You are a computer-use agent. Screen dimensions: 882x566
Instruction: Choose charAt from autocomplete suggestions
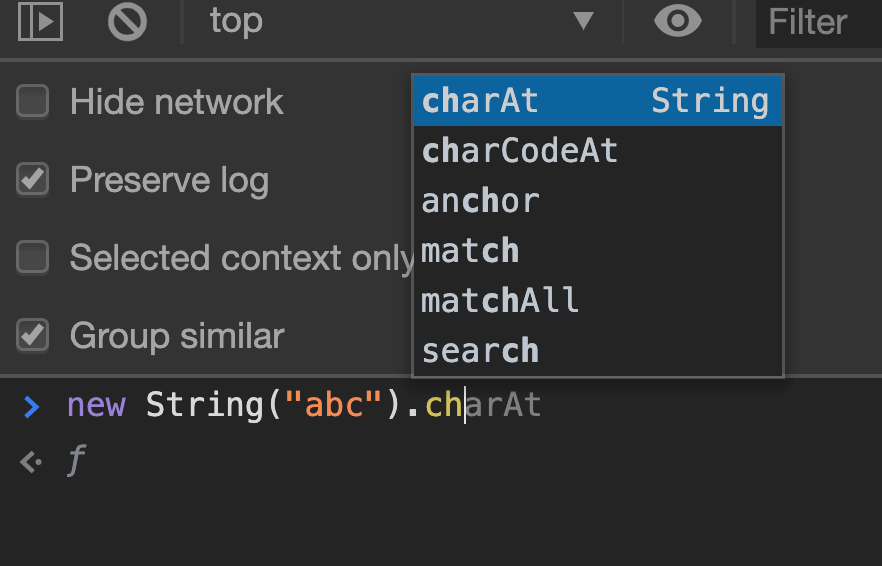click(x=596, y=101)
